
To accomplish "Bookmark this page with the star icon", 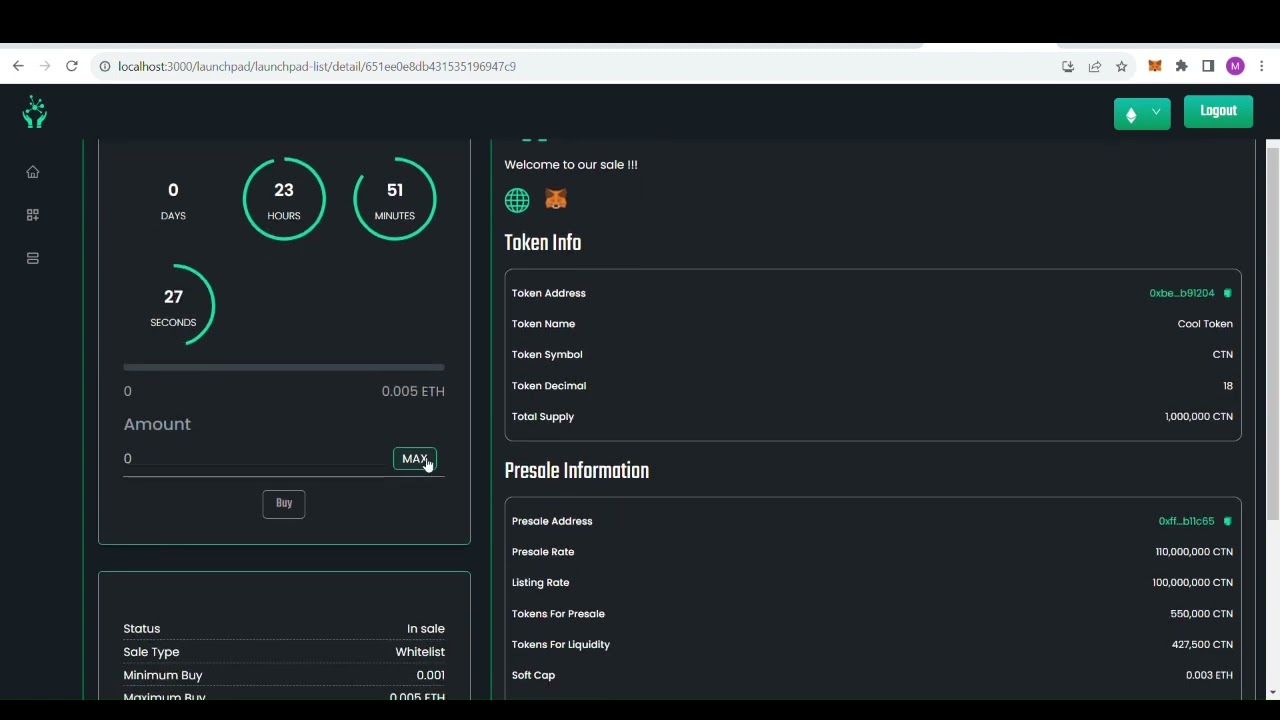I will pyautogui.click(x=1122, y=67).
